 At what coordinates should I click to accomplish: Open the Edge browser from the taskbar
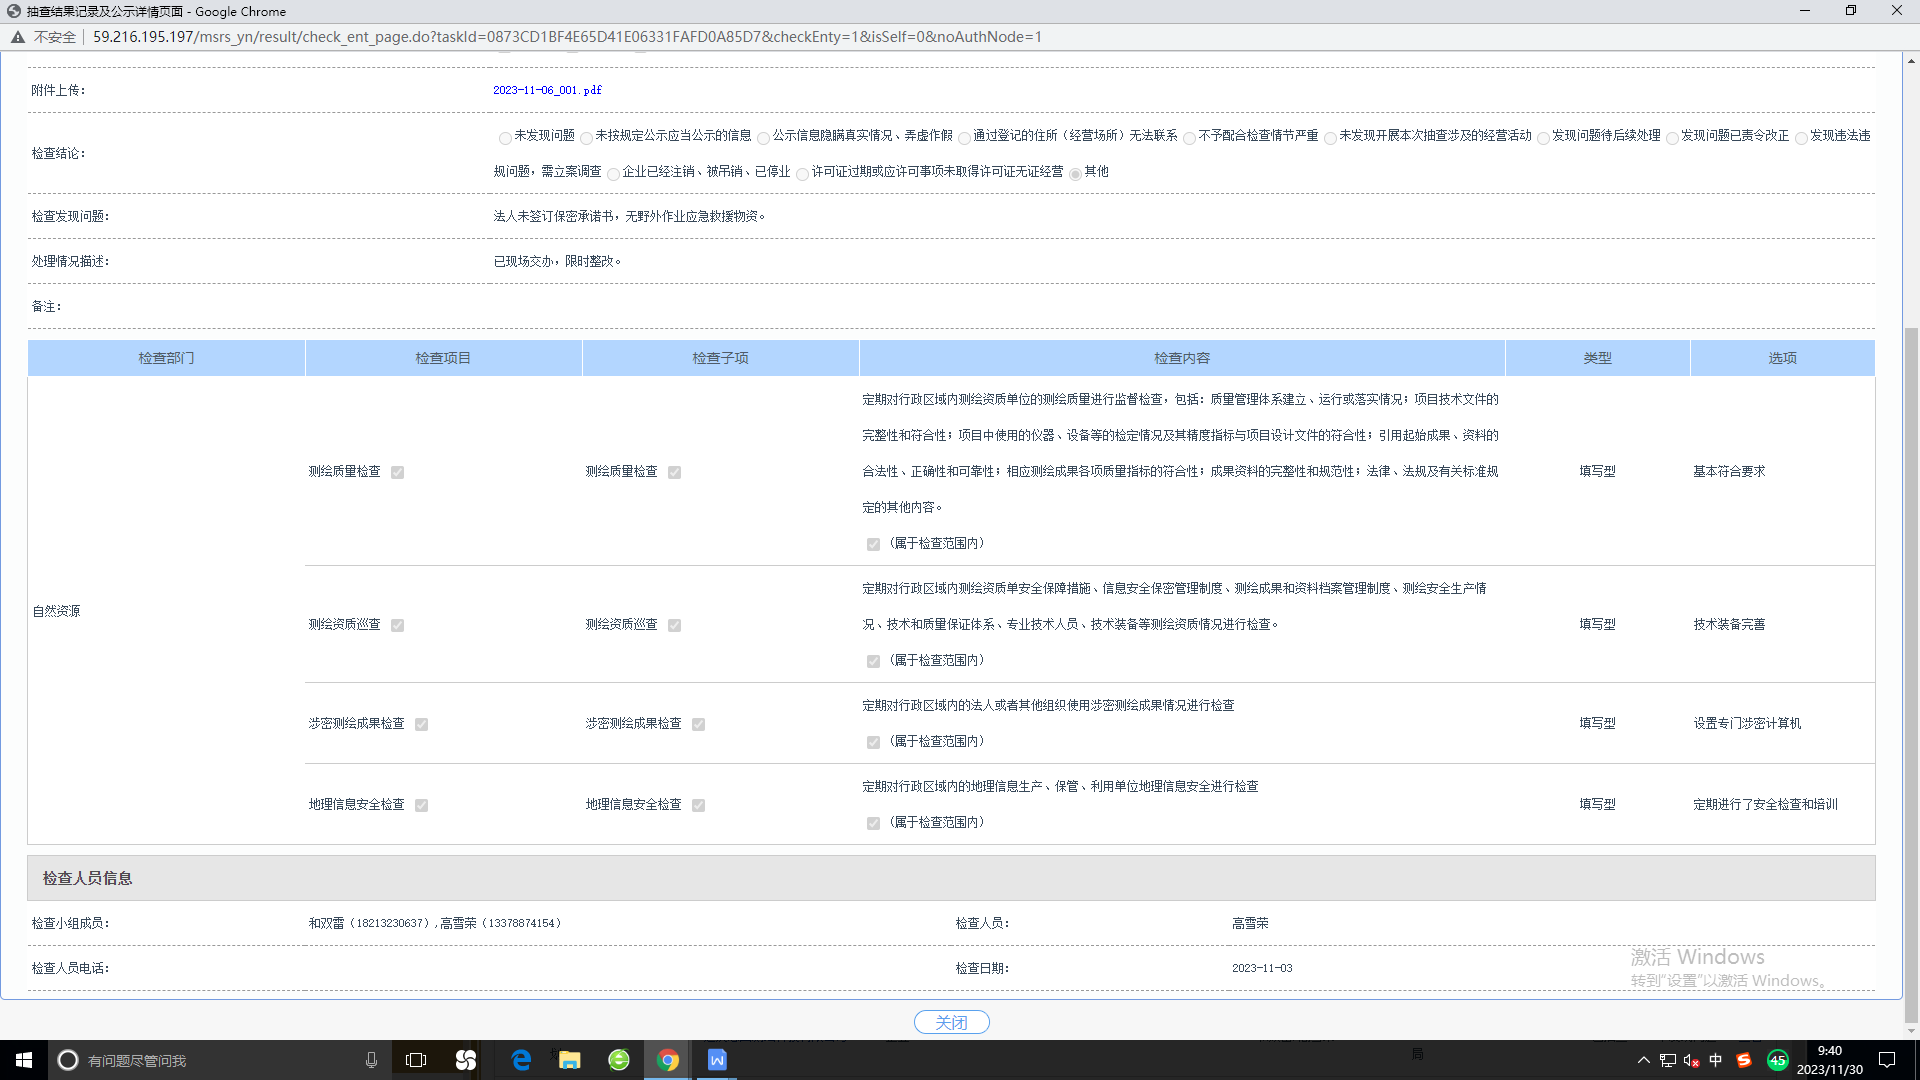(x=521, y=1060)
